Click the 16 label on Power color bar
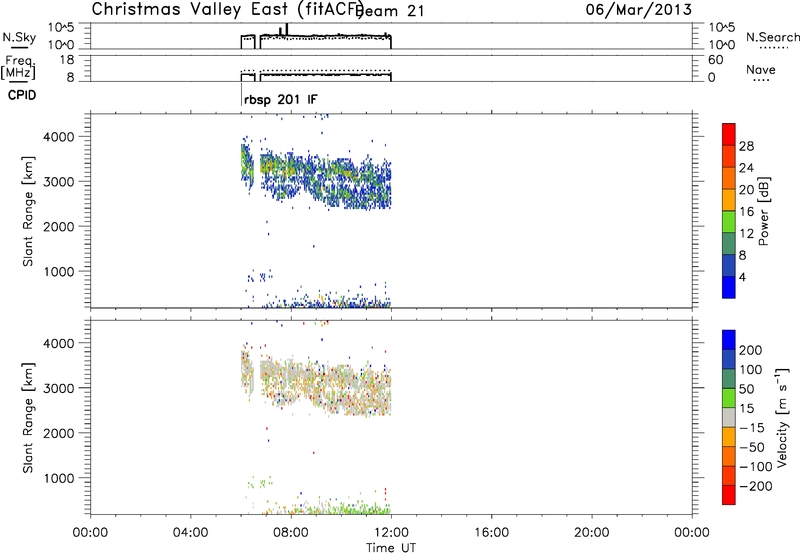Screen dimensions: 800x554 746,212
